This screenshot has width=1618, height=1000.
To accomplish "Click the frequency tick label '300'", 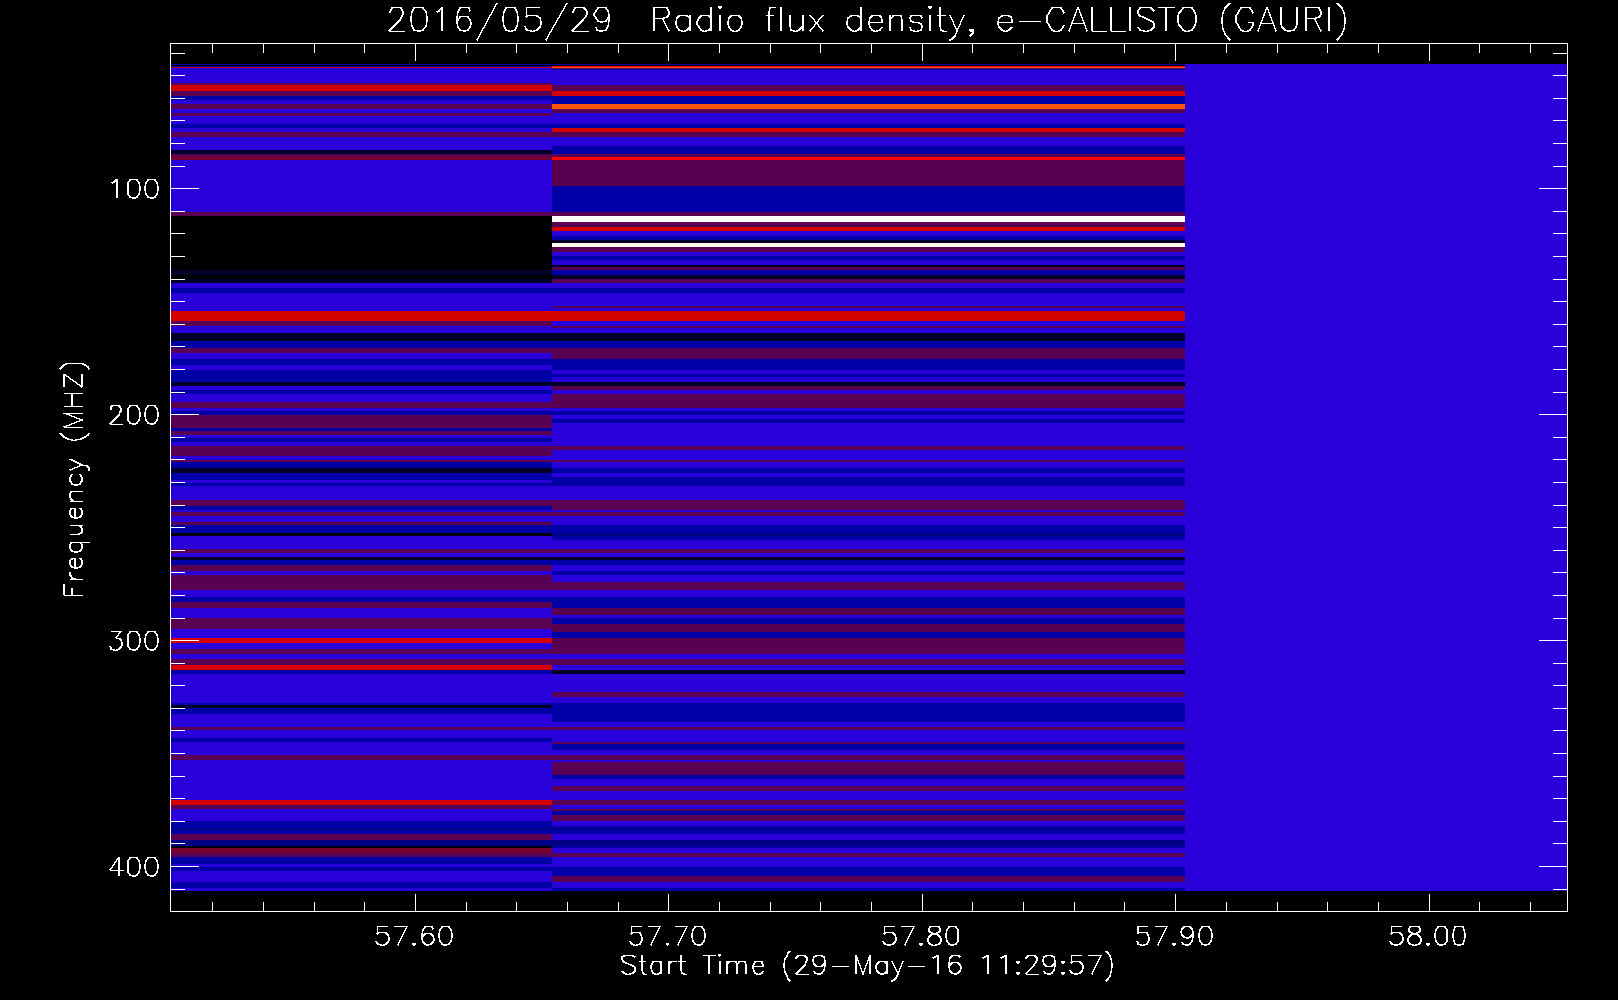I will click(x=134, y=641).
